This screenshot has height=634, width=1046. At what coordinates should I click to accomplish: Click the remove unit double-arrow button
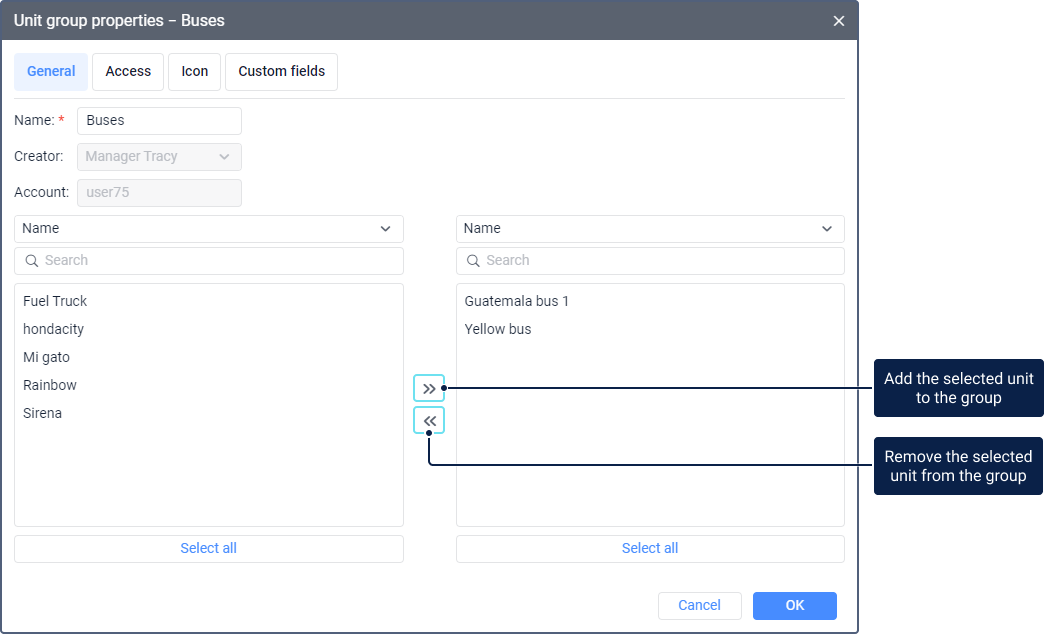tap(429, 421)
